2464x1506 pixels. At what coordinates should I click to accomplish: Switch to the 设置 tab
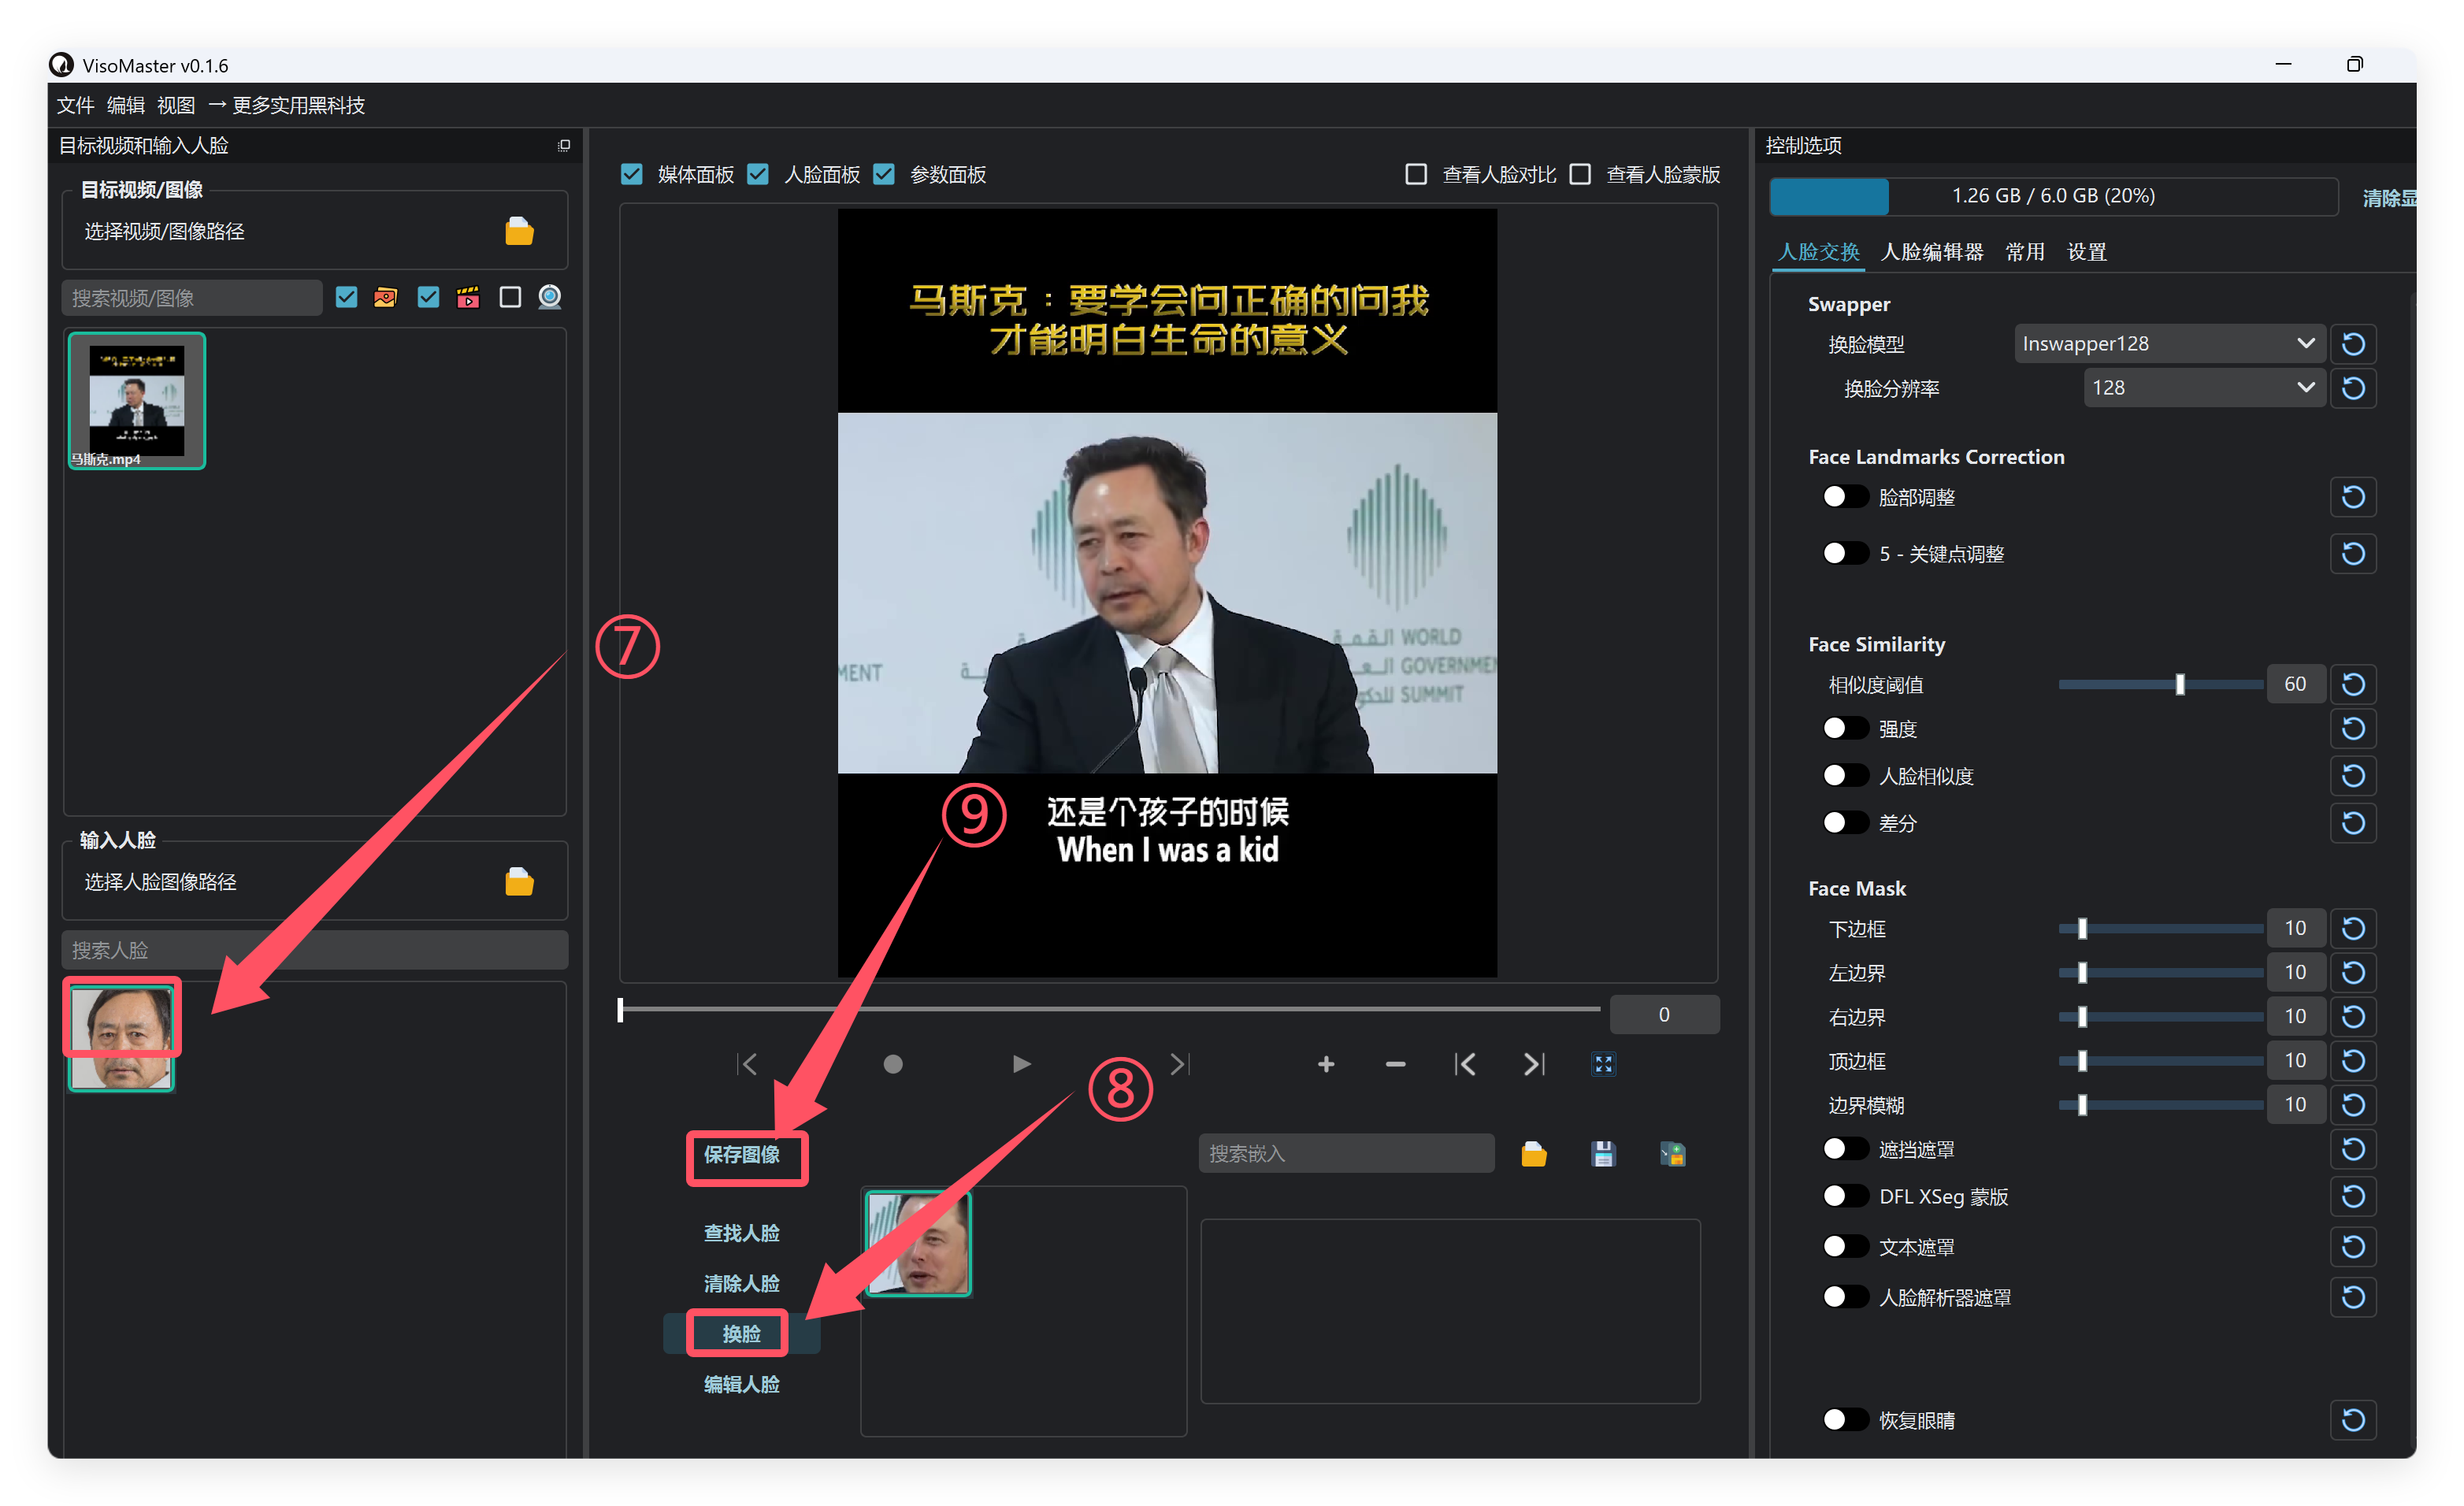click(2087, 252)
